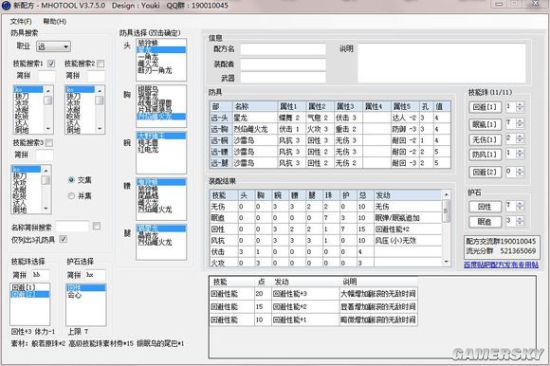The image size is (550, 366).
Task: Click the 回避[2] skill bead button
Action: click(485, 172)
